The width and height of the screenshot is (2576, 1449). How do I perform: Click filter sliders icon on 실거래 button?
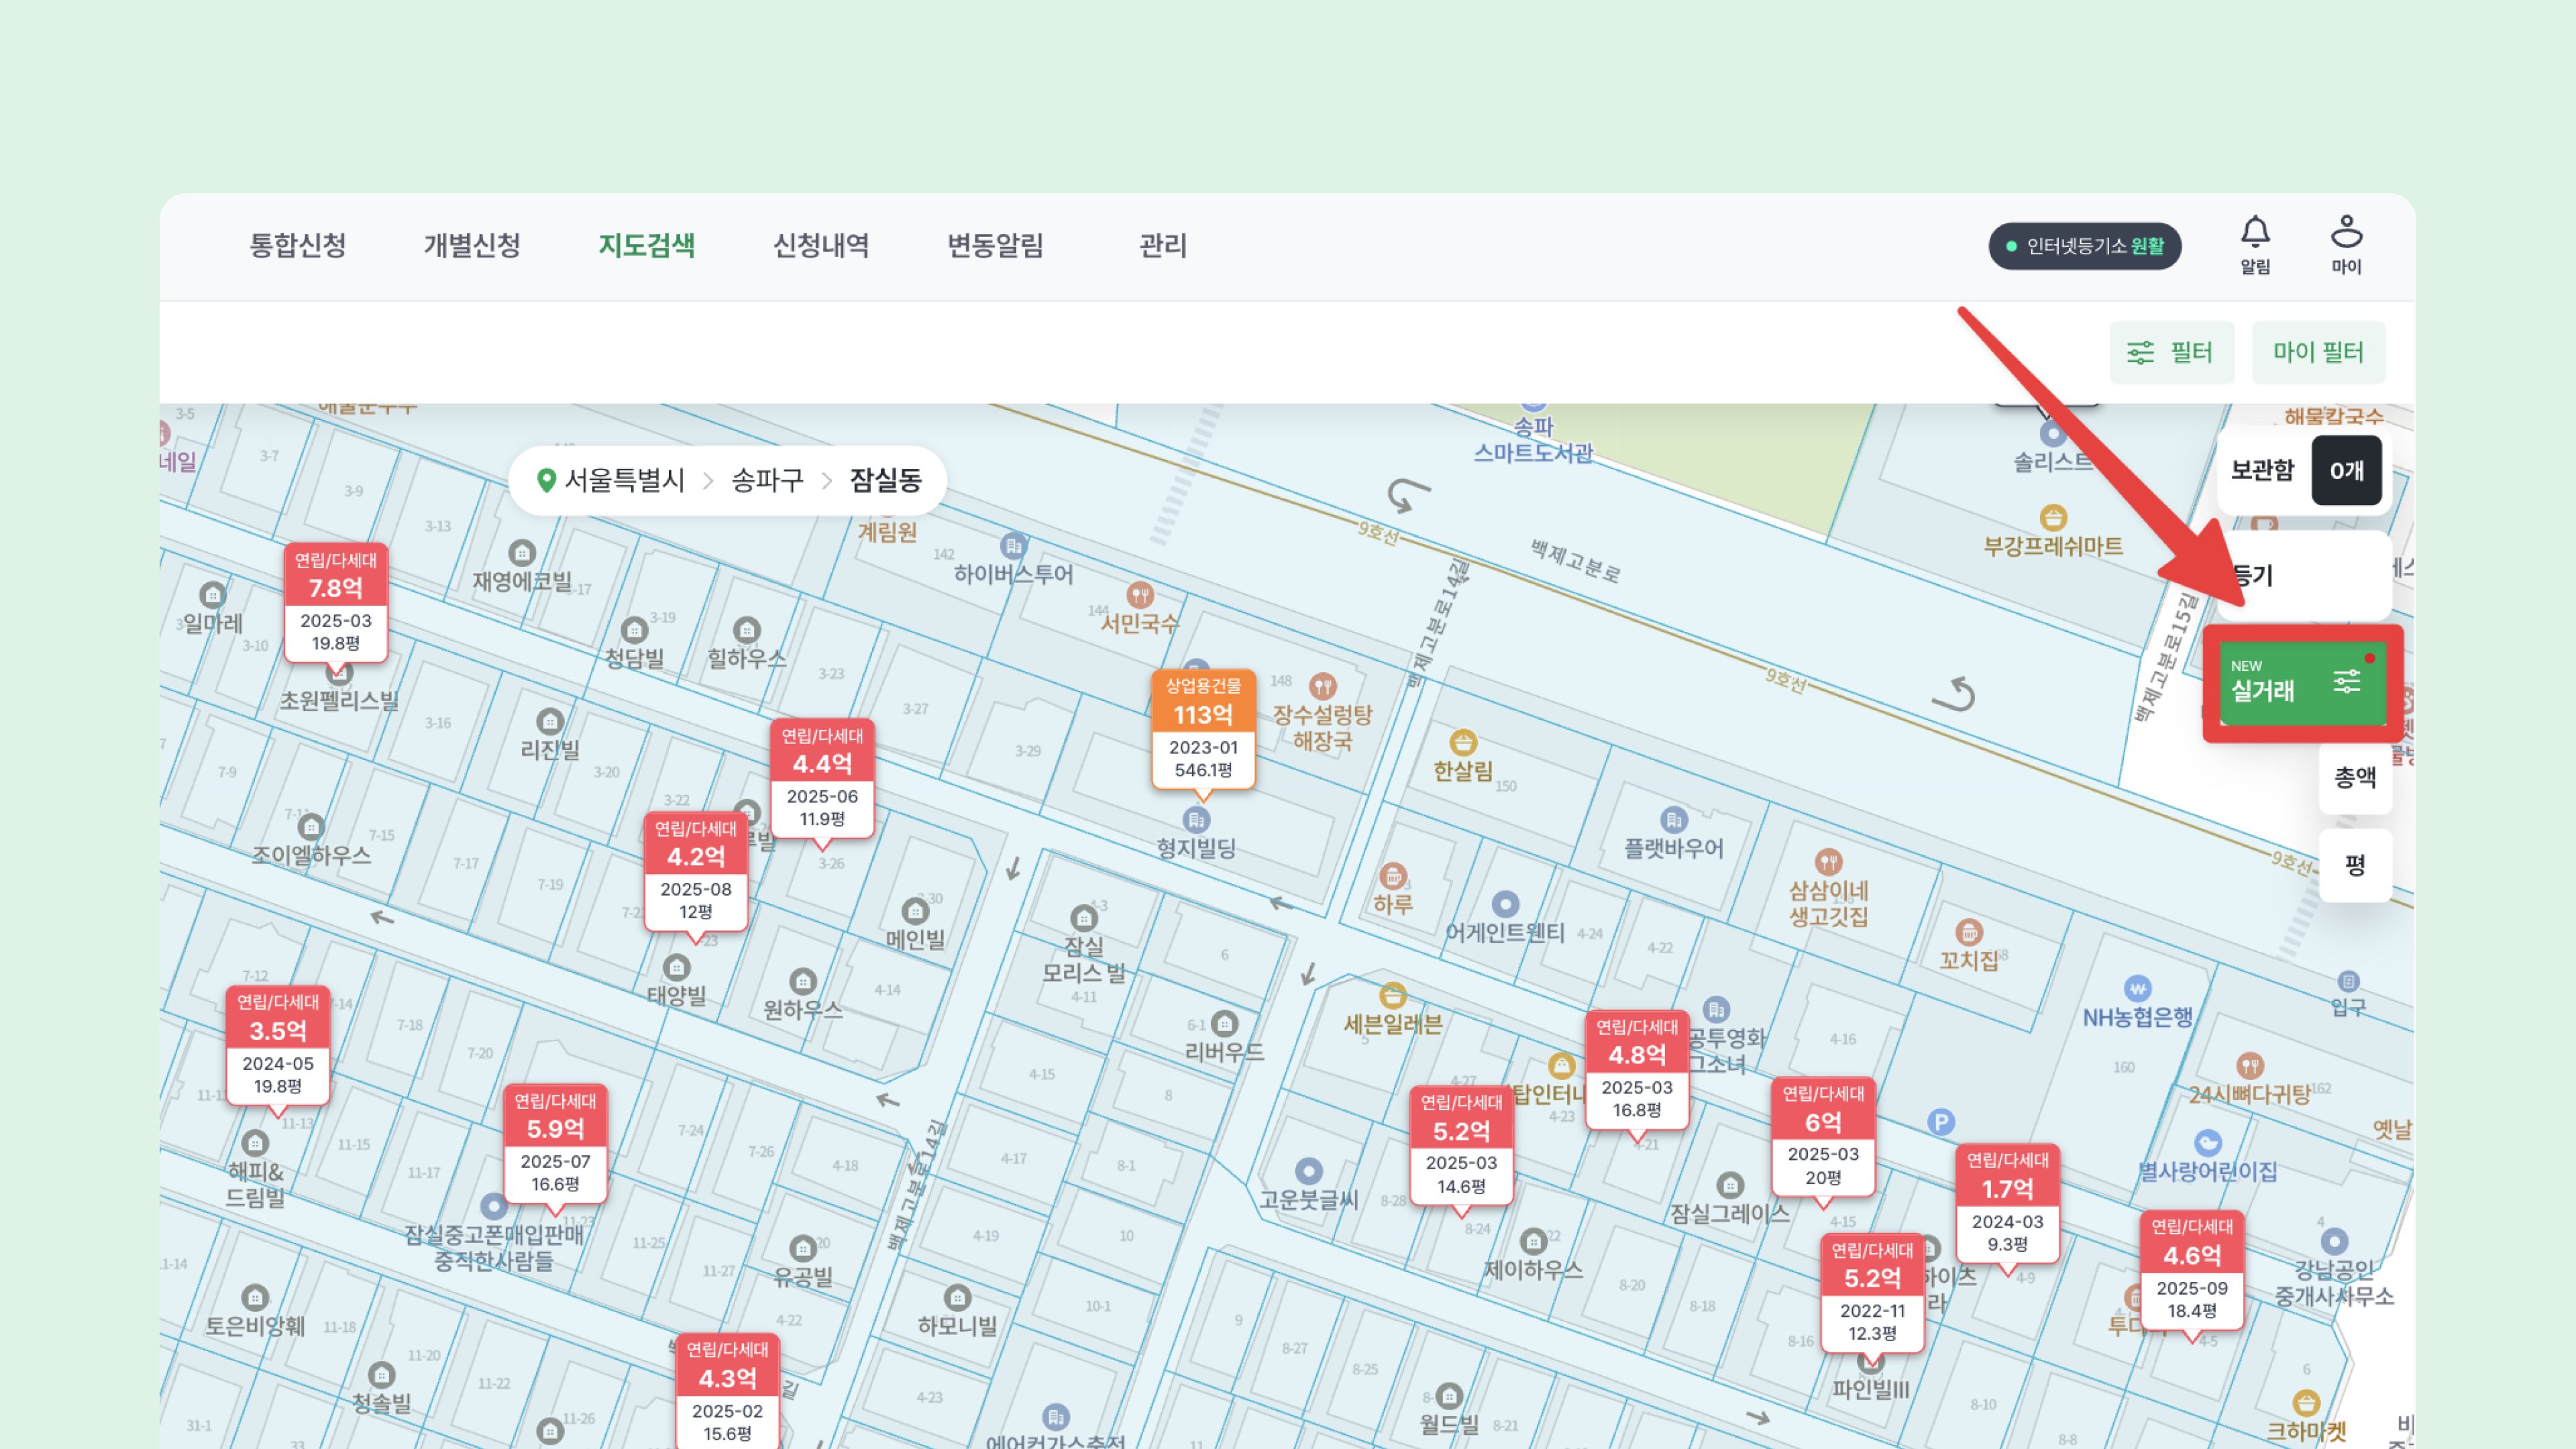tap(2346, 682)
